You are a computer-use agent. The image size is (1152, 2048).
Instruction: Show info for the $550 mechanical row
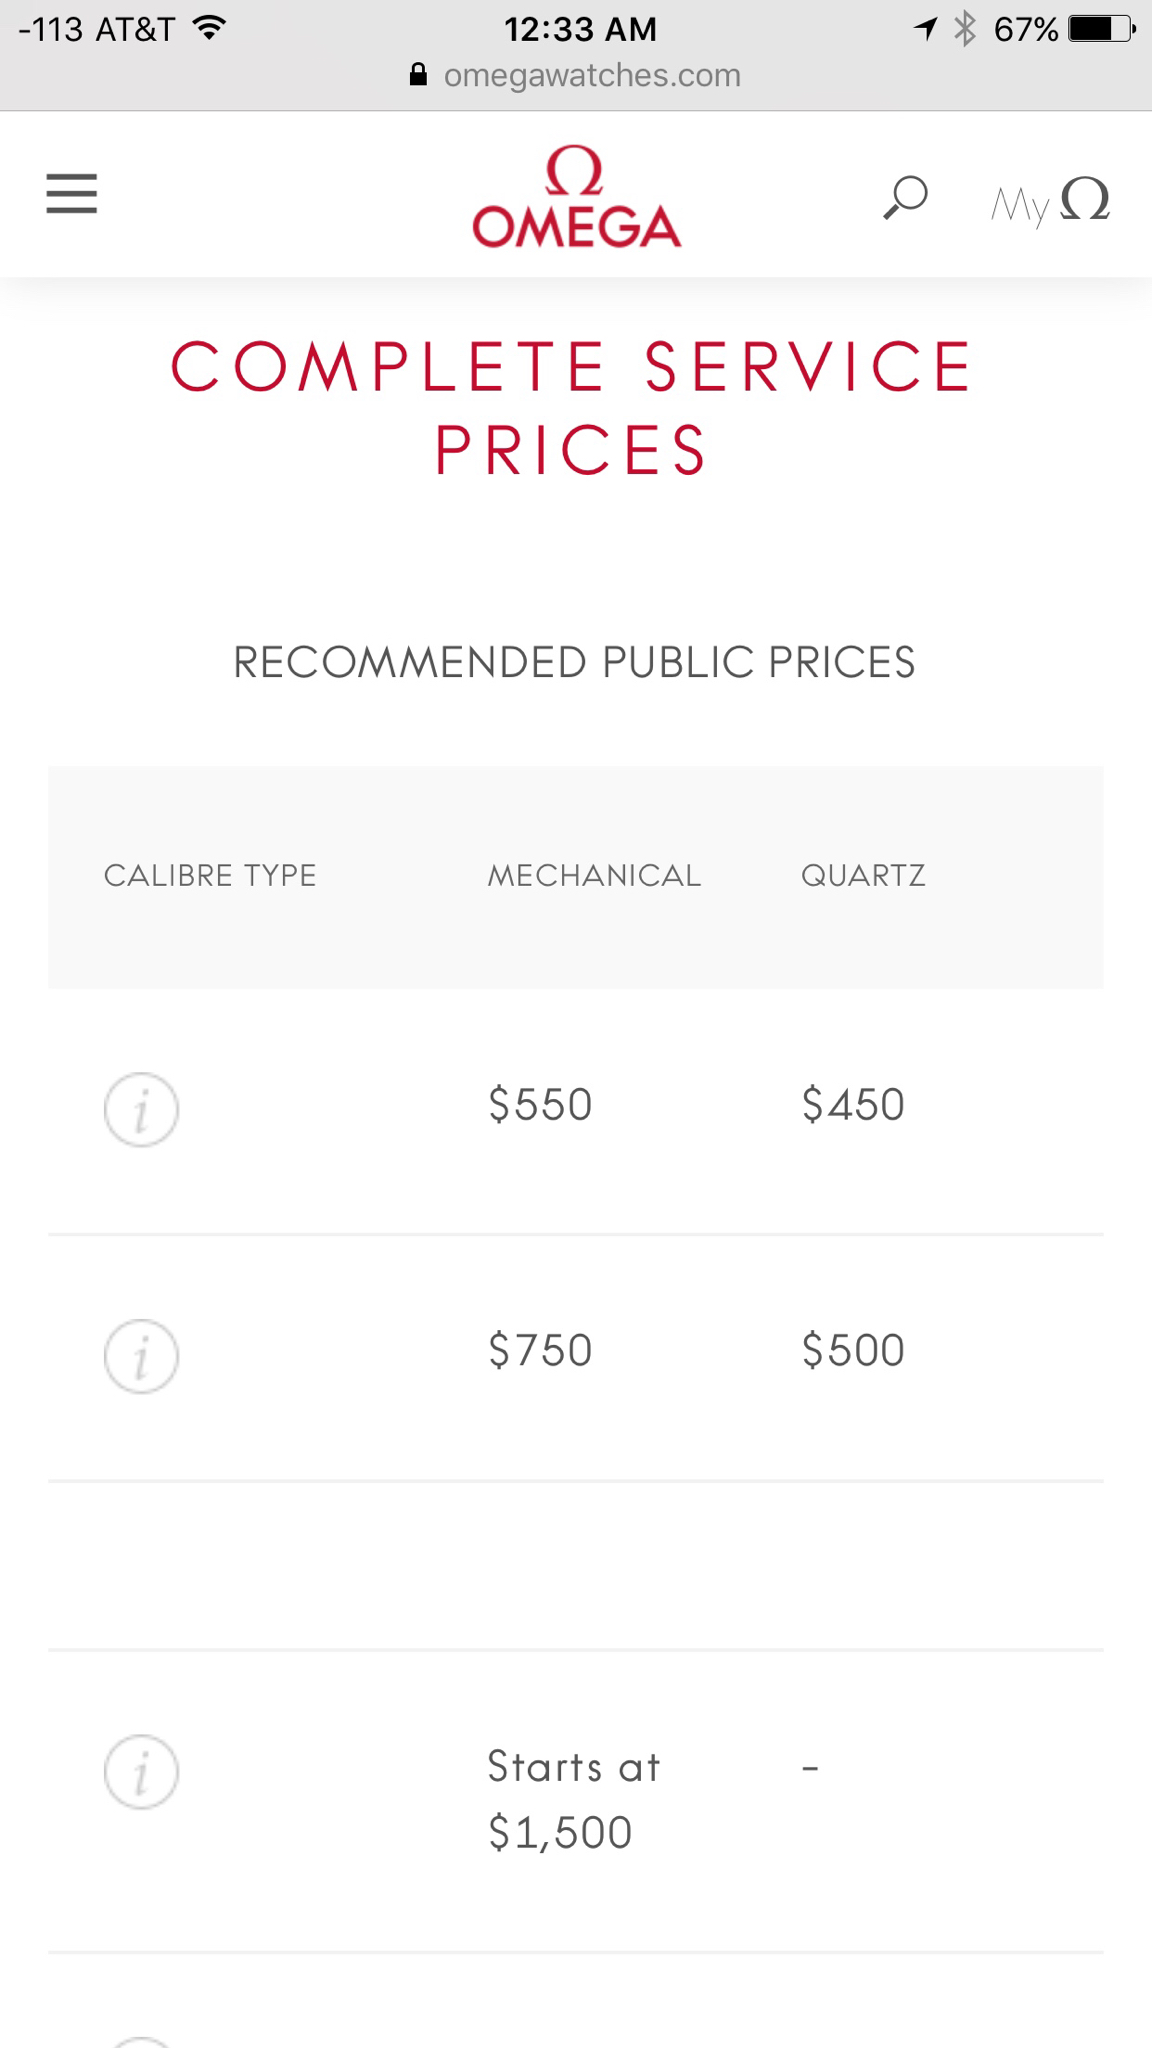[x=141, y=1109]
